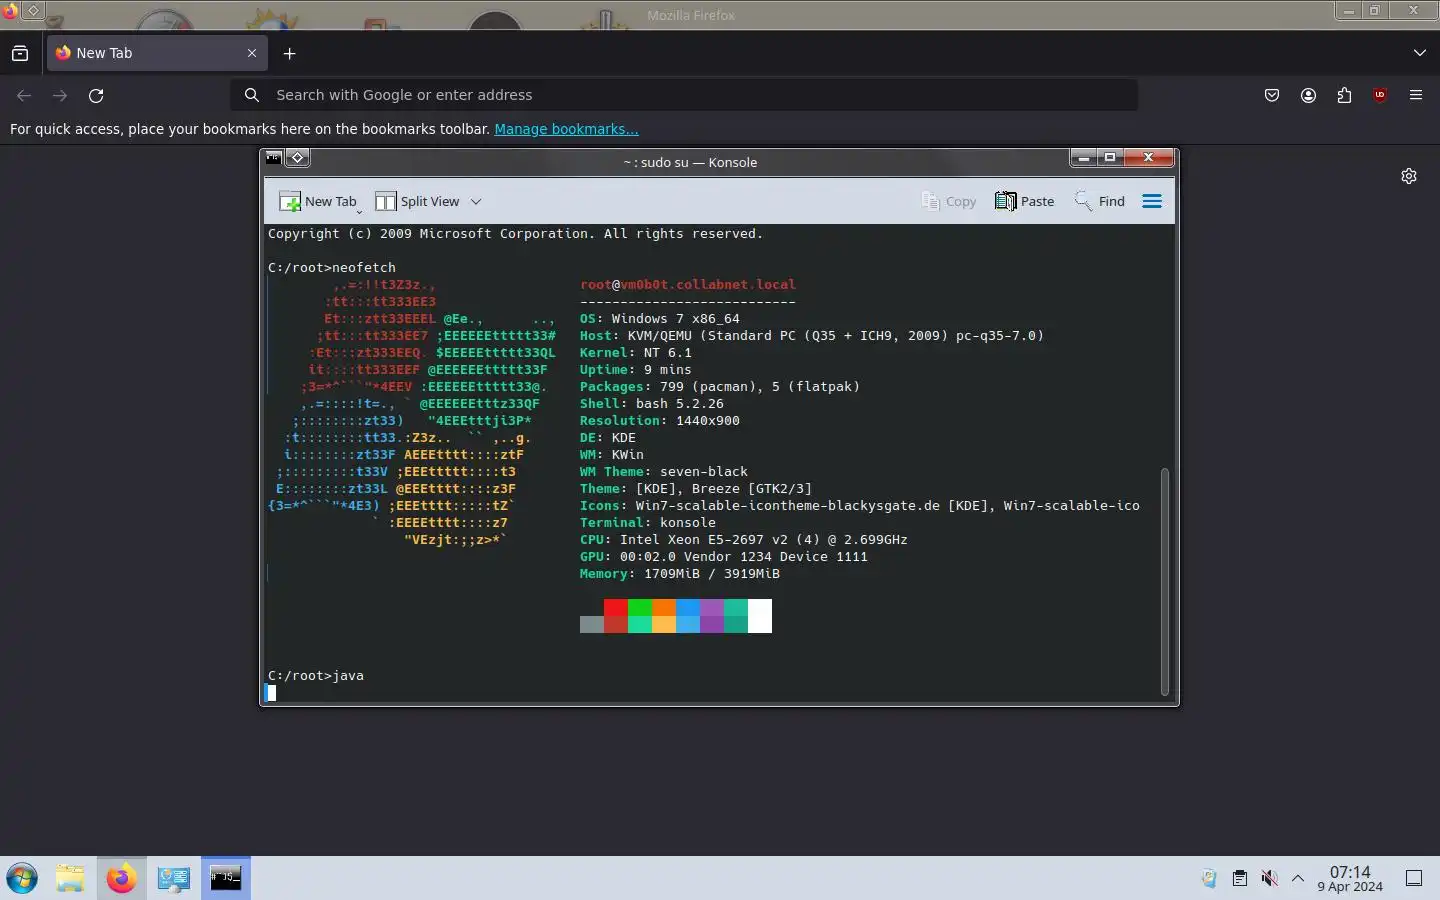1440x900 pixels.
Task: Toggle the muted volume tray icon
Action: [1269, 878]
